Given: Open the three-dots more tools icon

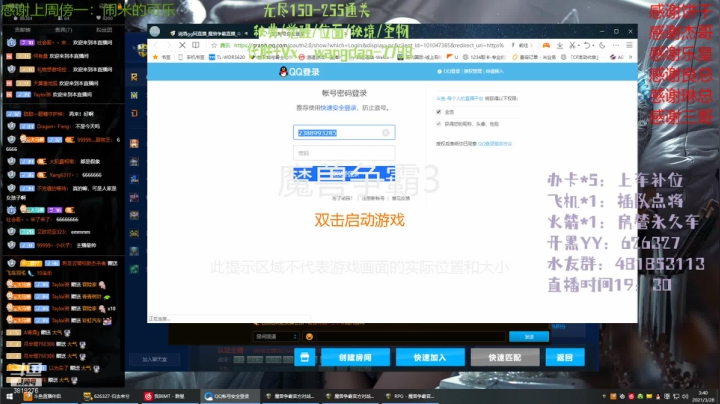Looking at the screenshot, I should (x=616, y=45).
